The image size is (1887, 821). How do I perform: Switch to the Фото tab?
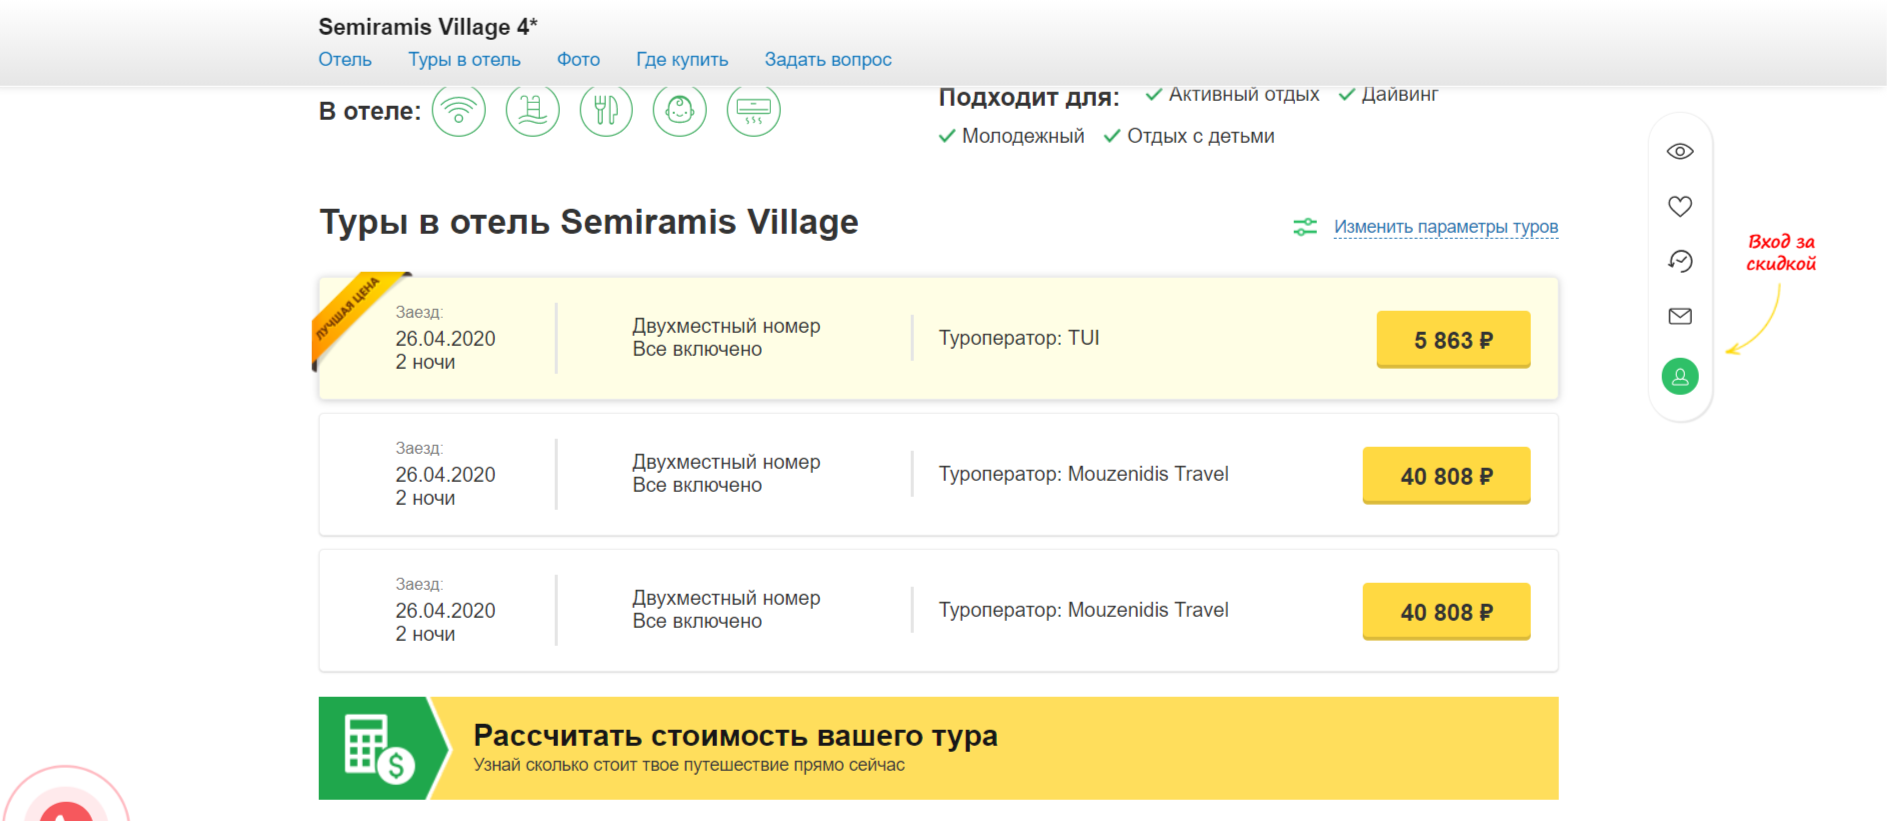tap(578, 59)
